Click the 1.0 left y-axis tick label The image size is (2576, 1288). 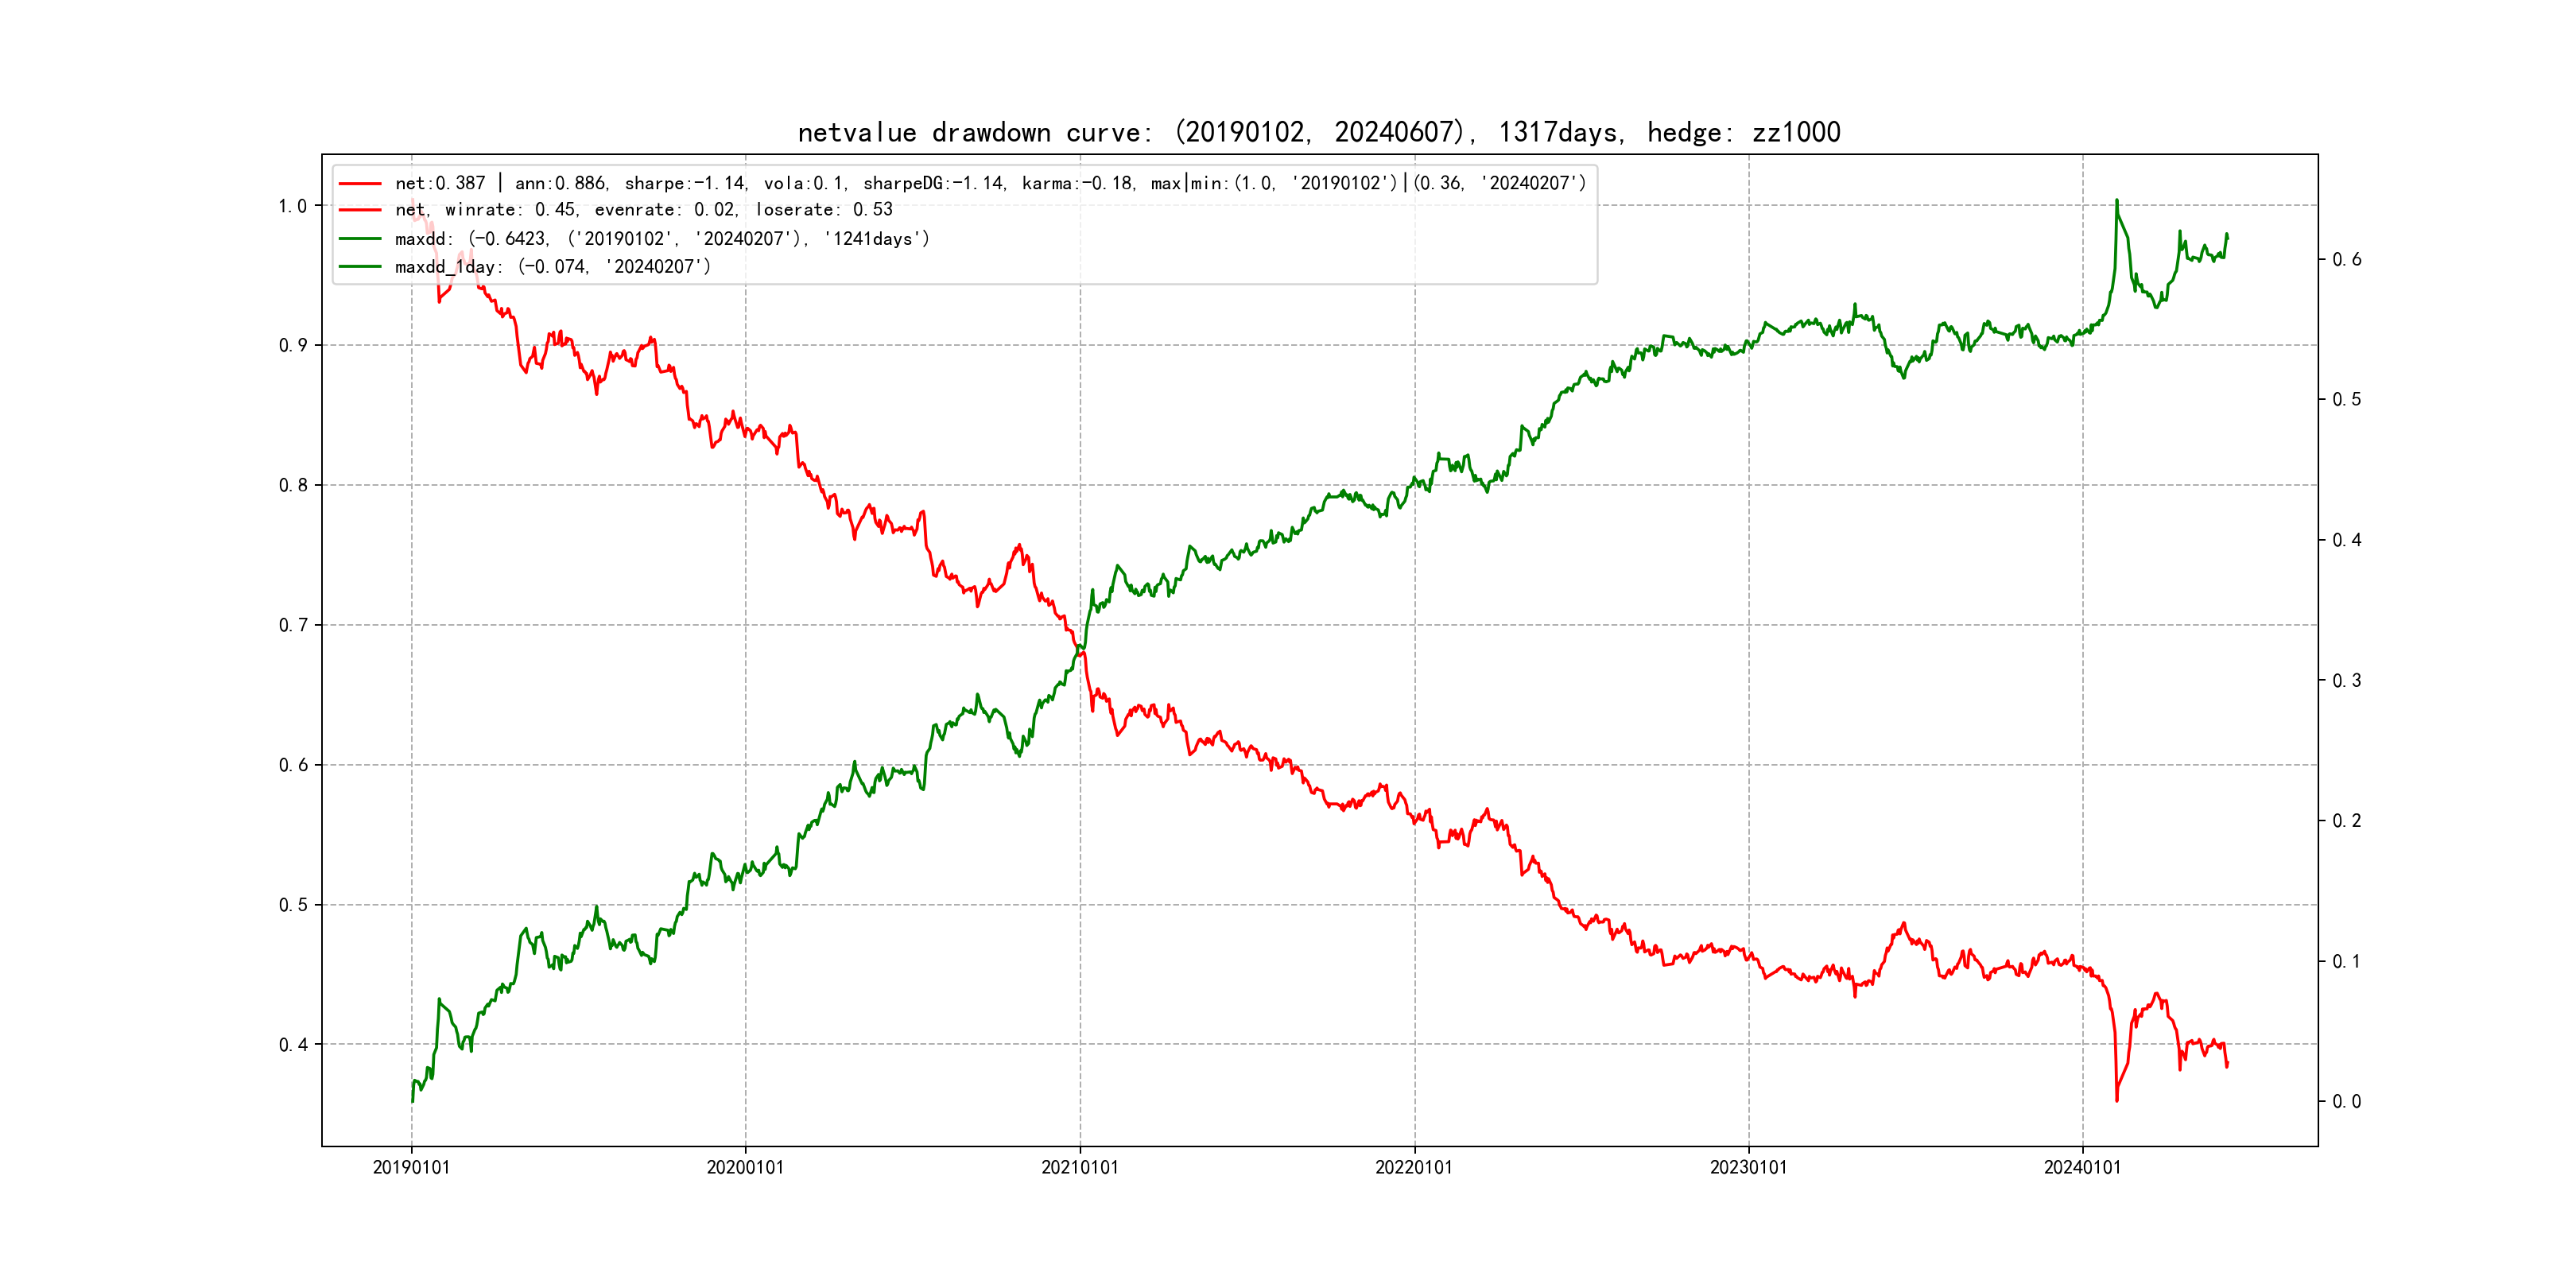(292, 206)
